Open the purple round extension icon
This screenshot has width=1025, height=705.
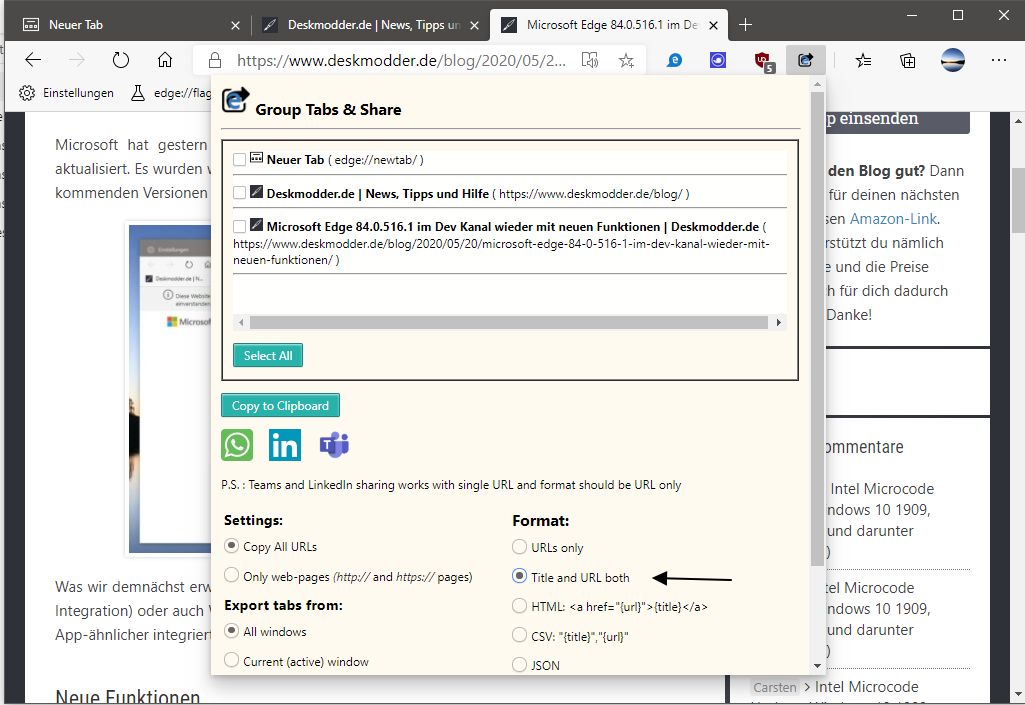[718, 61]
